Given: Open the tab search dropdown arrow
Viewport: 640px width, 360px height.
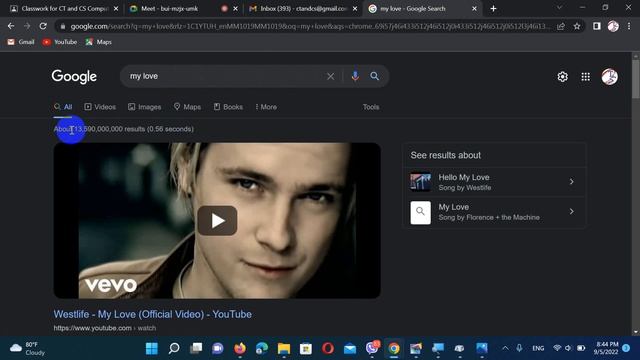Looking at the screenshot, I should 559,8.
